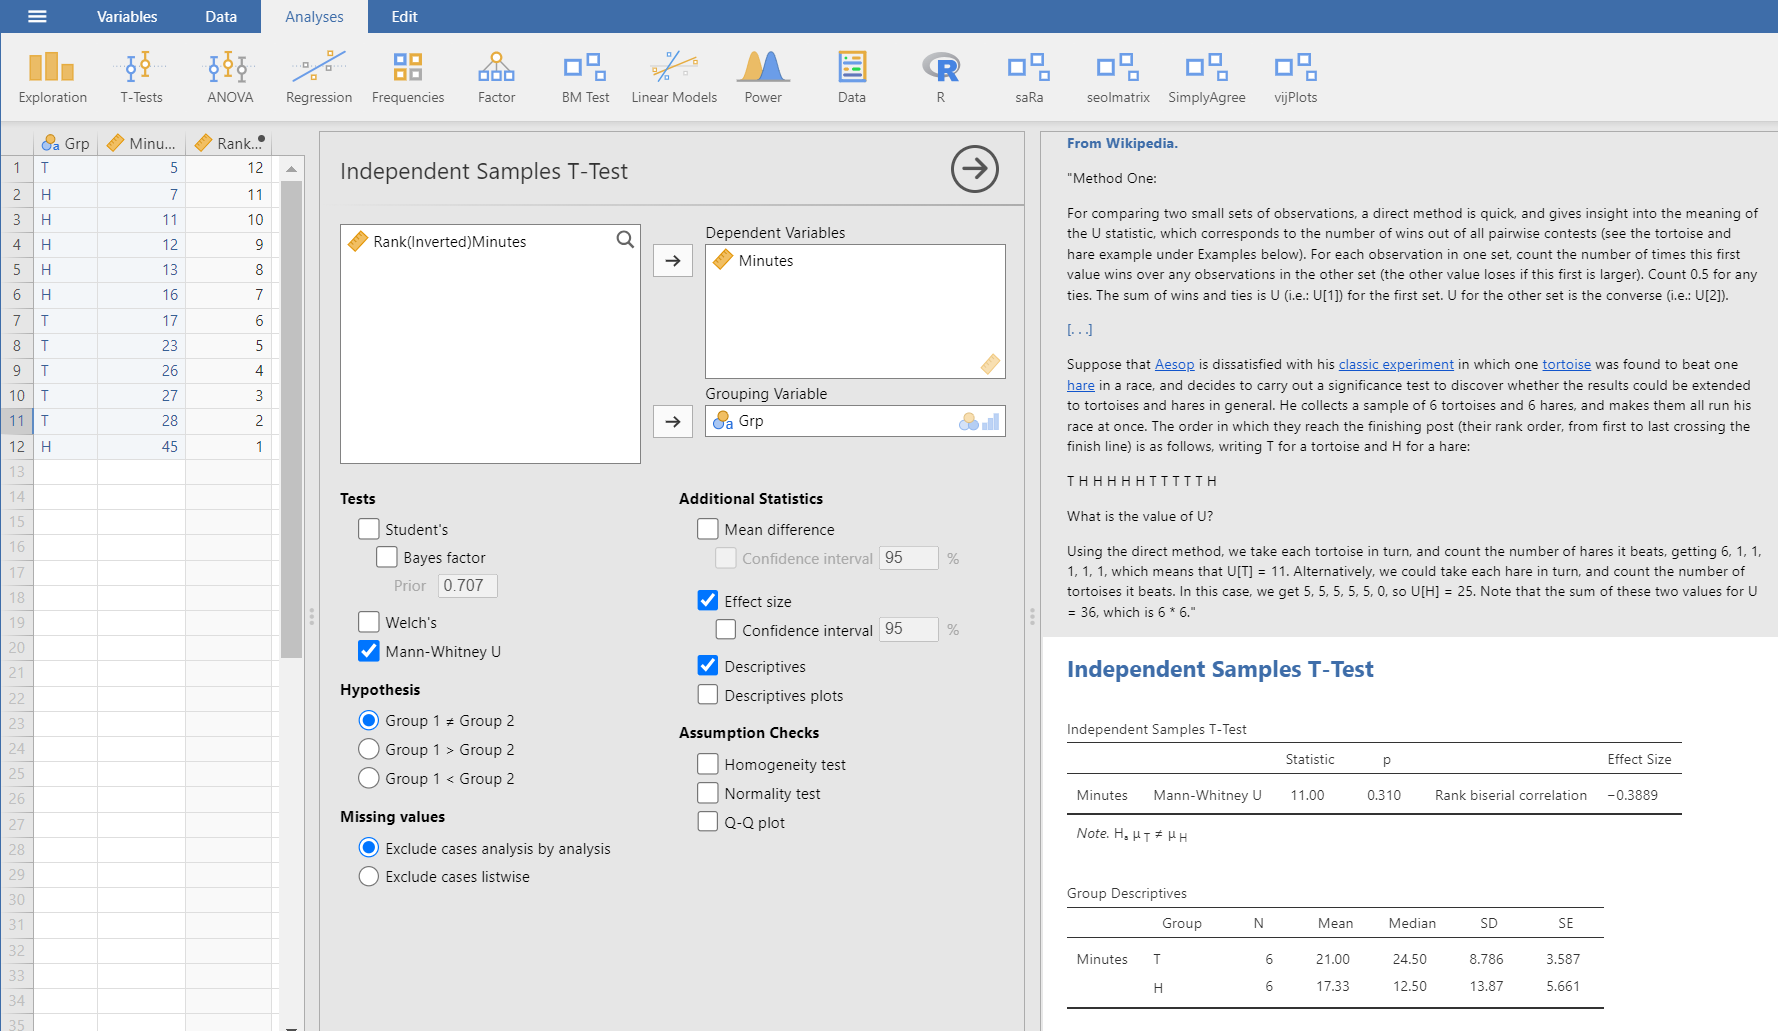This screenshot has height=1031, width=1778.
Task: Open the Linear Models module
Action: point(674,77)
